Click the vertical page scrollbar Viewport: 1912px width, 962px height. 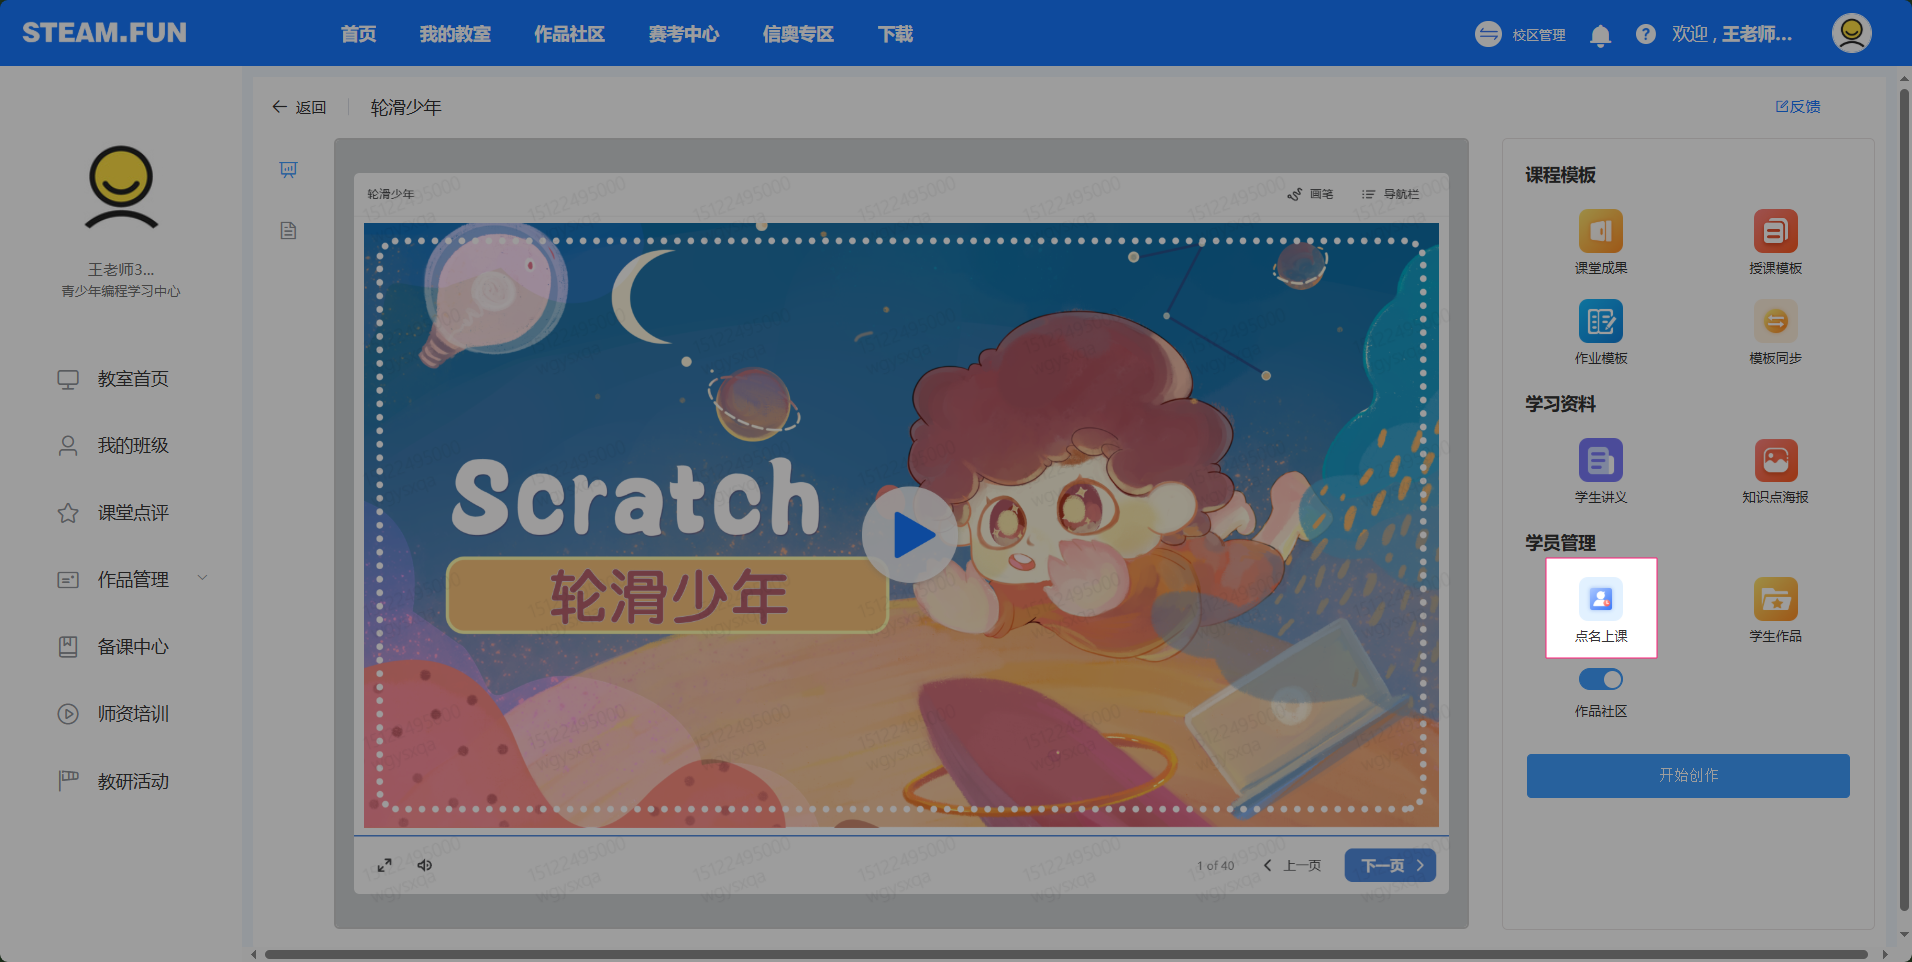[1904, 500]
